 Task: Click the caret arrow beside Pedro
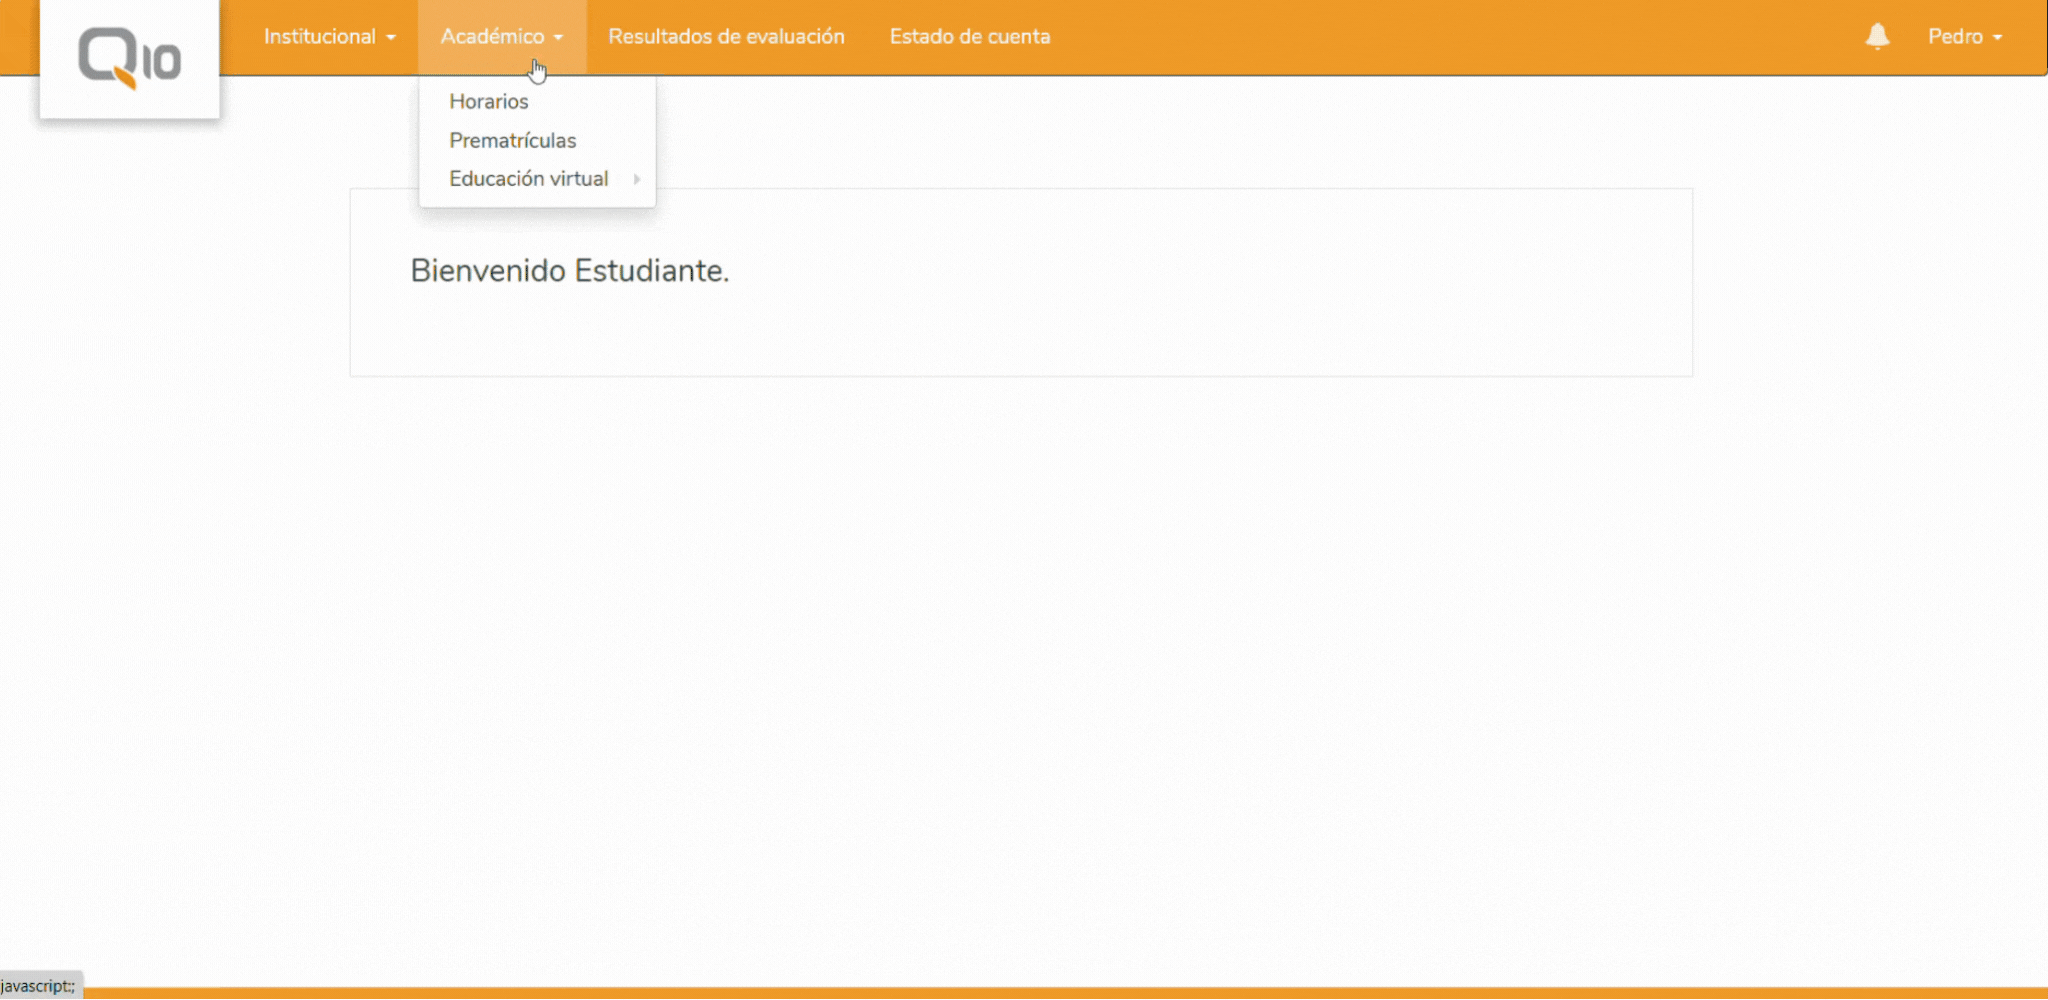[x=1997, y=38]
